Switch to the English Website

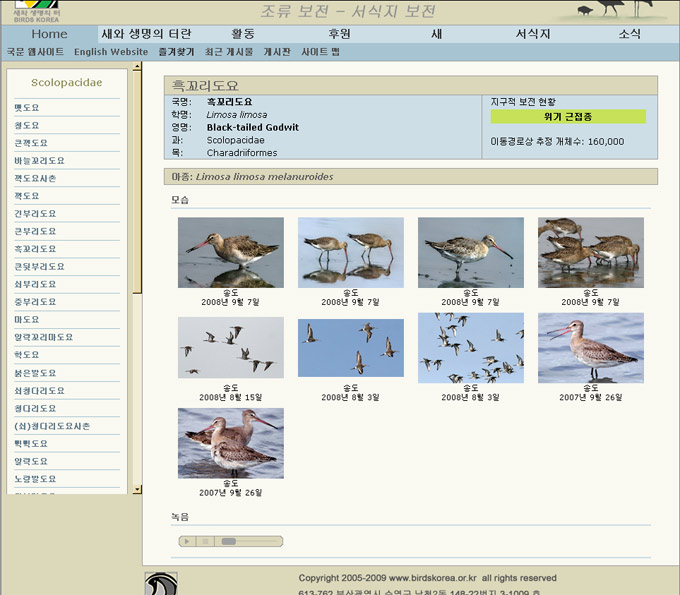click(111, 52)
